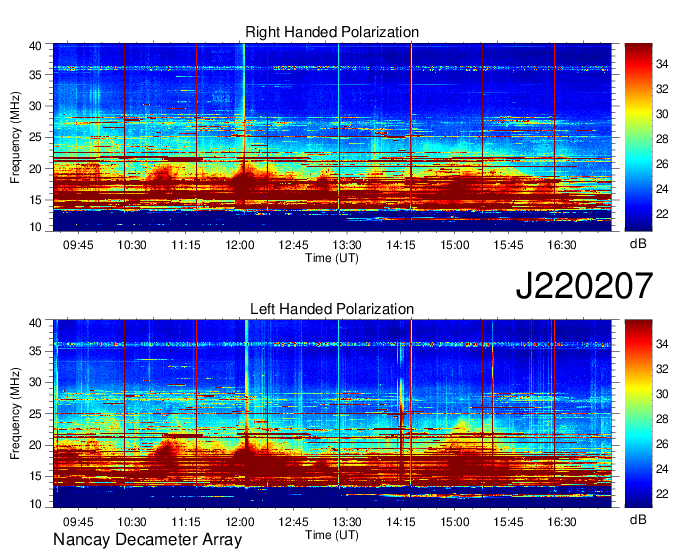Image resolution: width=680 pixels, height=552 pixels.
Task: Click the Left Handed Polarization title
Action: coord(332,309)
